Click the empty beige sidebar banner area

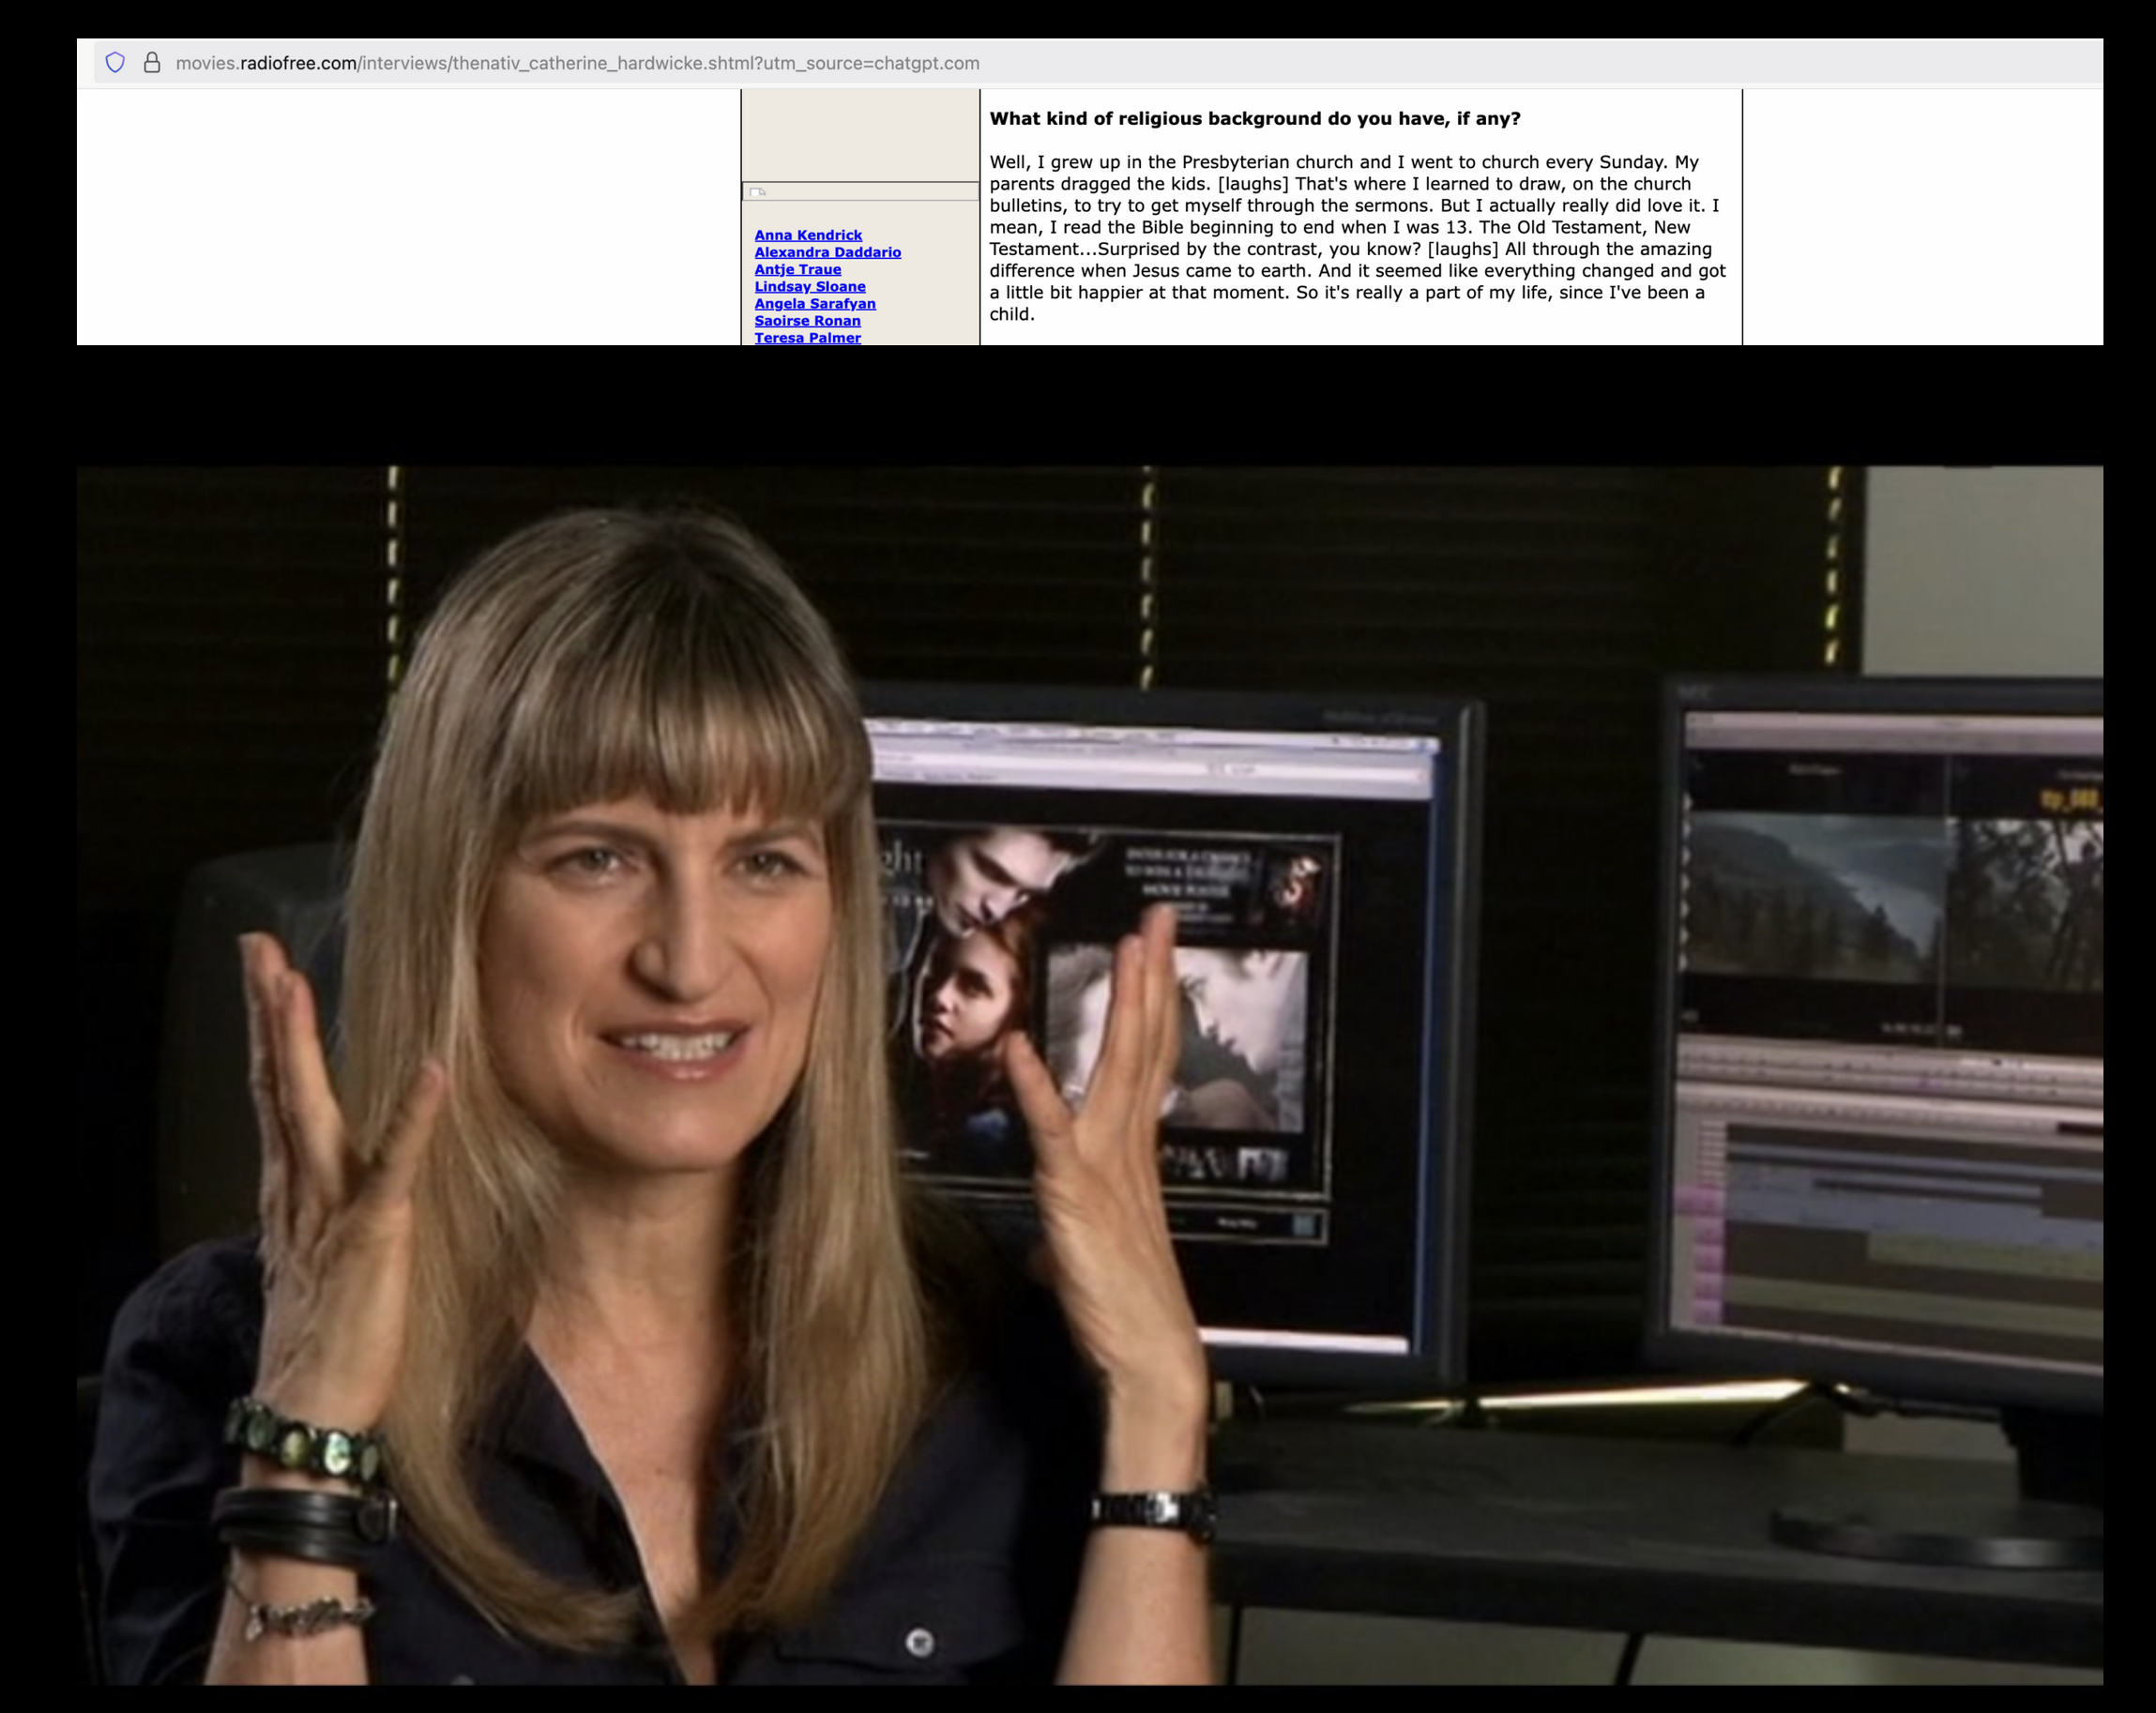[860, 135]
